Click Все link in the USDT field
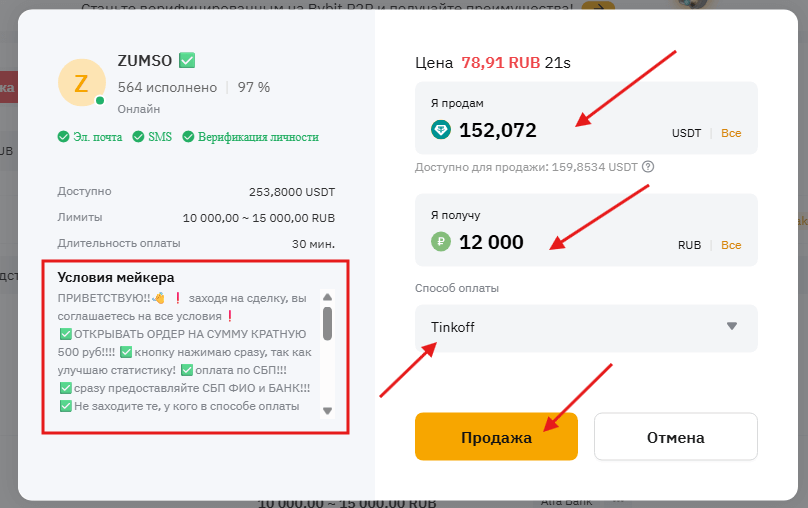The height and width of the screenshot is (508, 808). [x=731, y=133]
